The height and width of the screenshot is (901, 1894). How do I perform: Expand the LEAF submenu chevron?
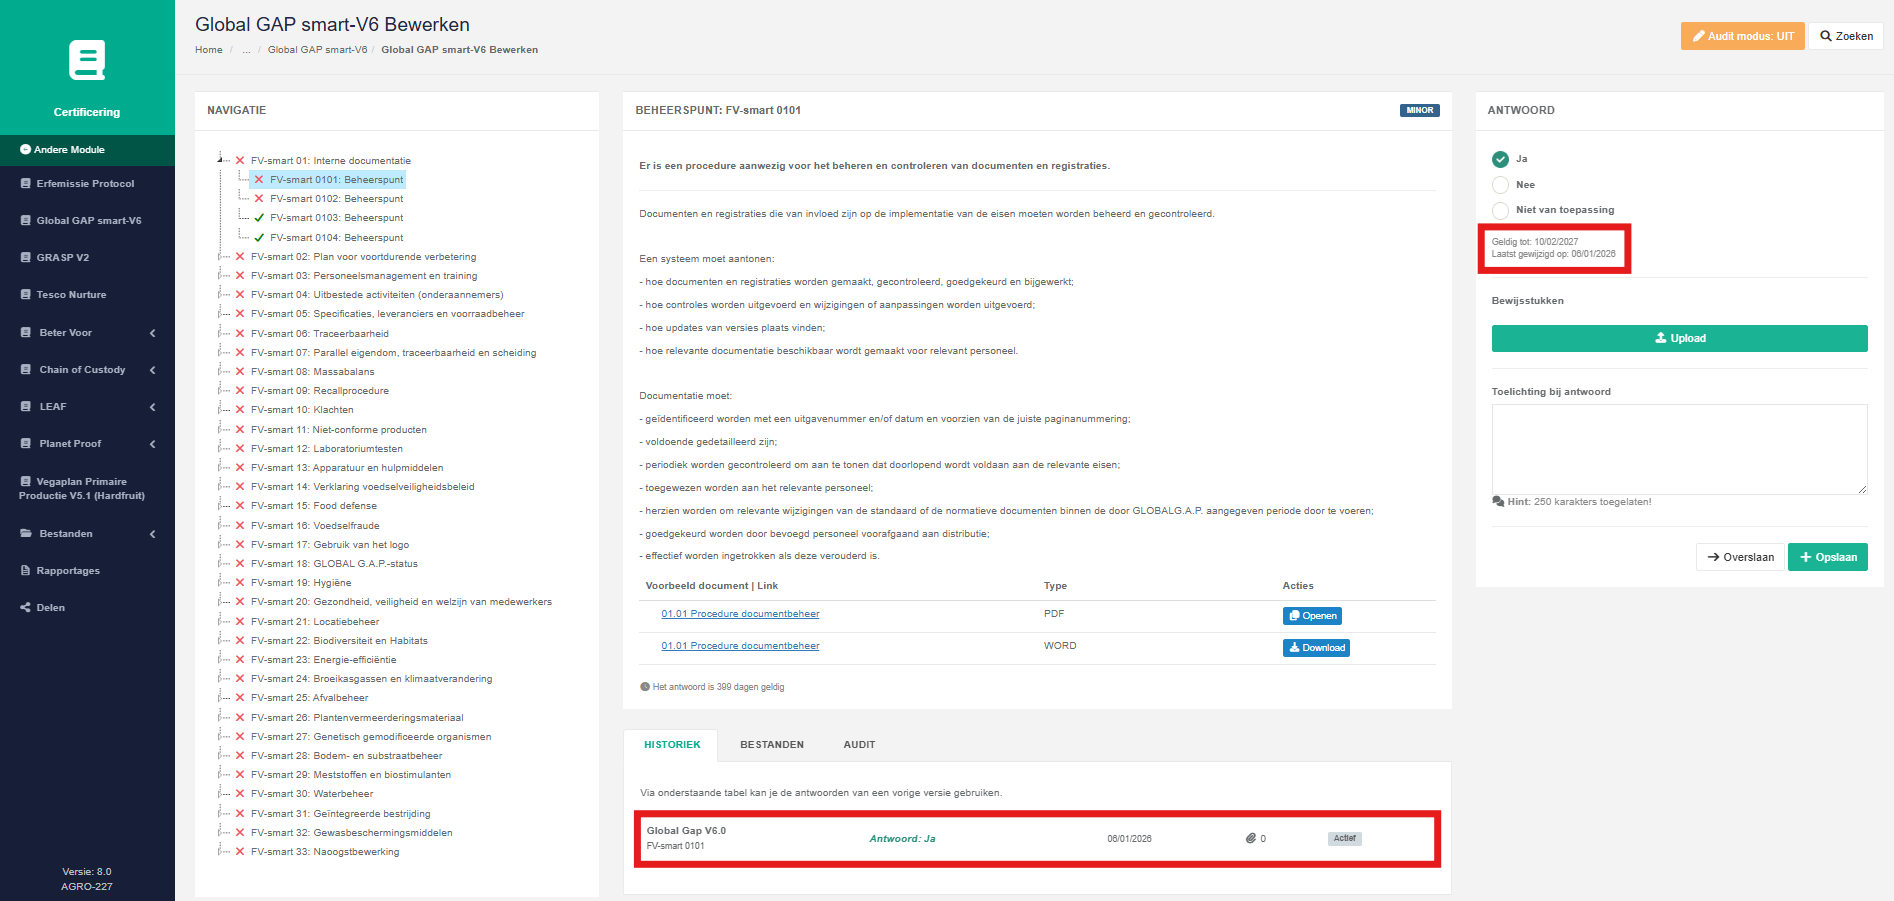pyautogui.click(x=153, y=407)
